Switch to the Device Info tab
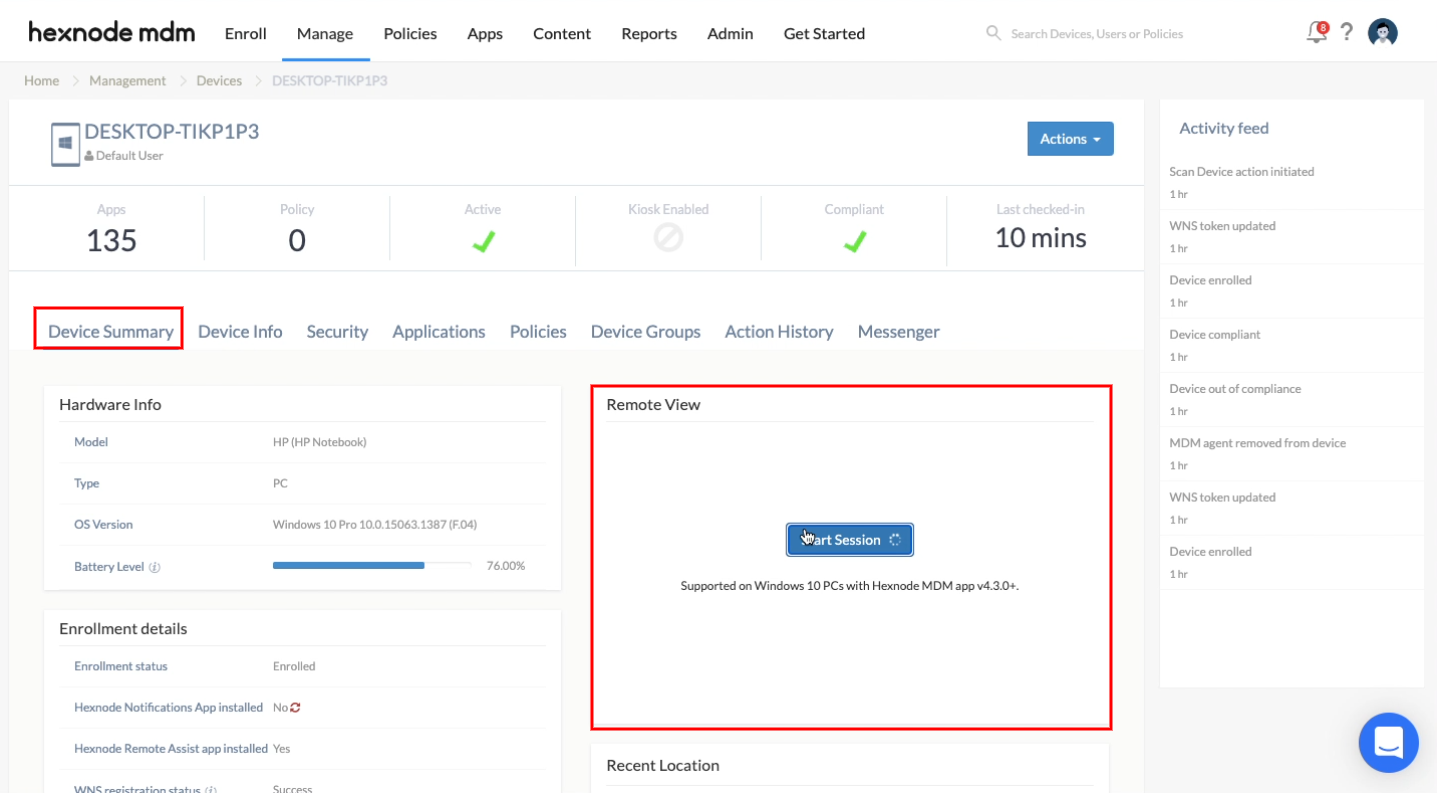Viewport: 1437px width, 793px height. tap(240, 331)
